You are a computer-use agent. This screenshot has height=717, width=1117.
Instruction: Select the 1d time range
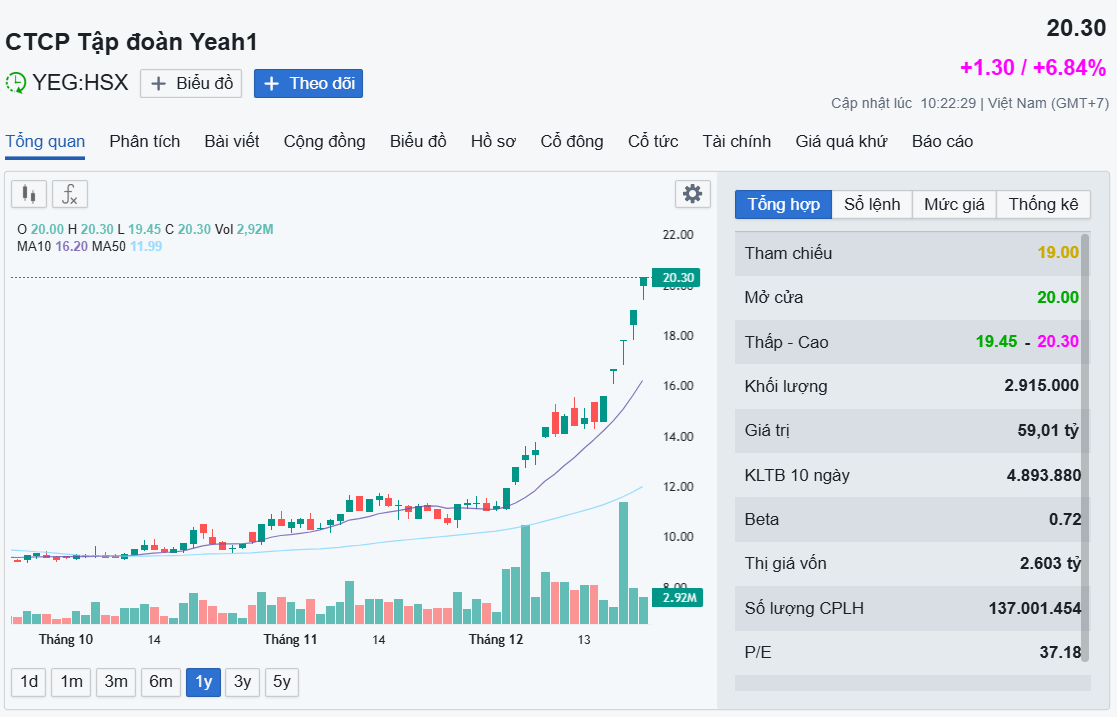[29, 682]
